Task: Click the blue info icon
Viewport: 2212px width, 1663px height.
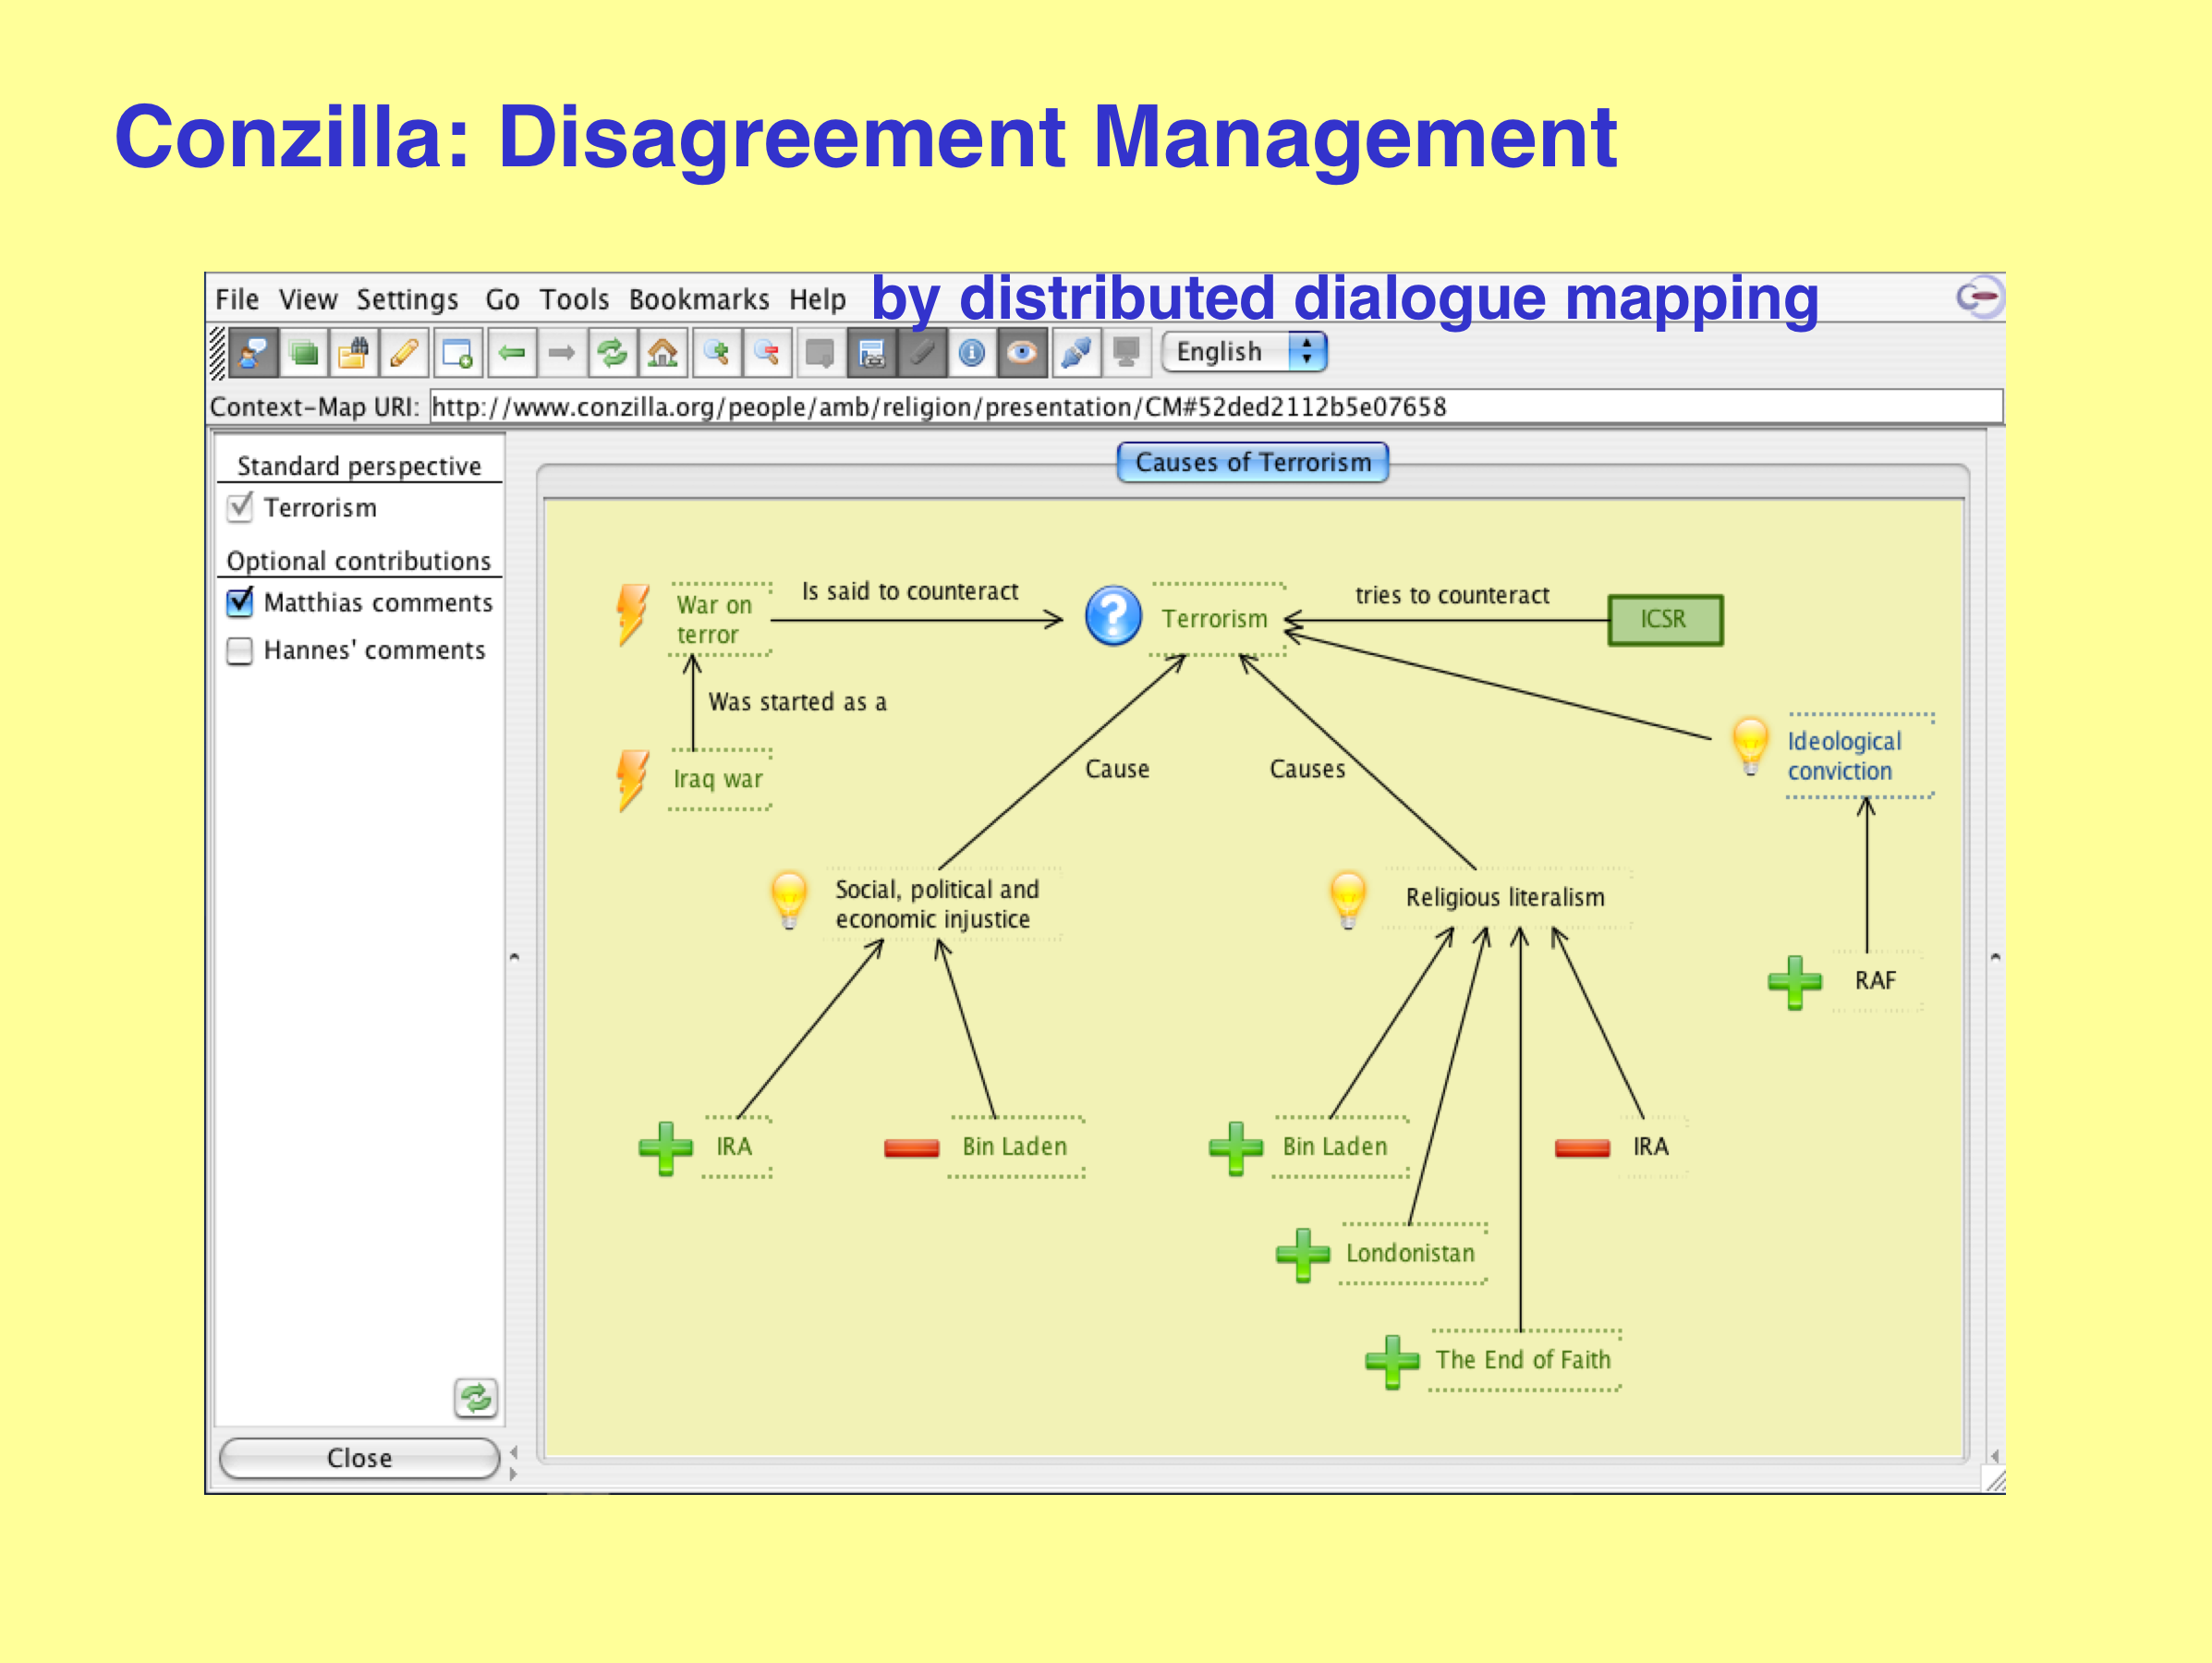Action: [x=971, y=353]
